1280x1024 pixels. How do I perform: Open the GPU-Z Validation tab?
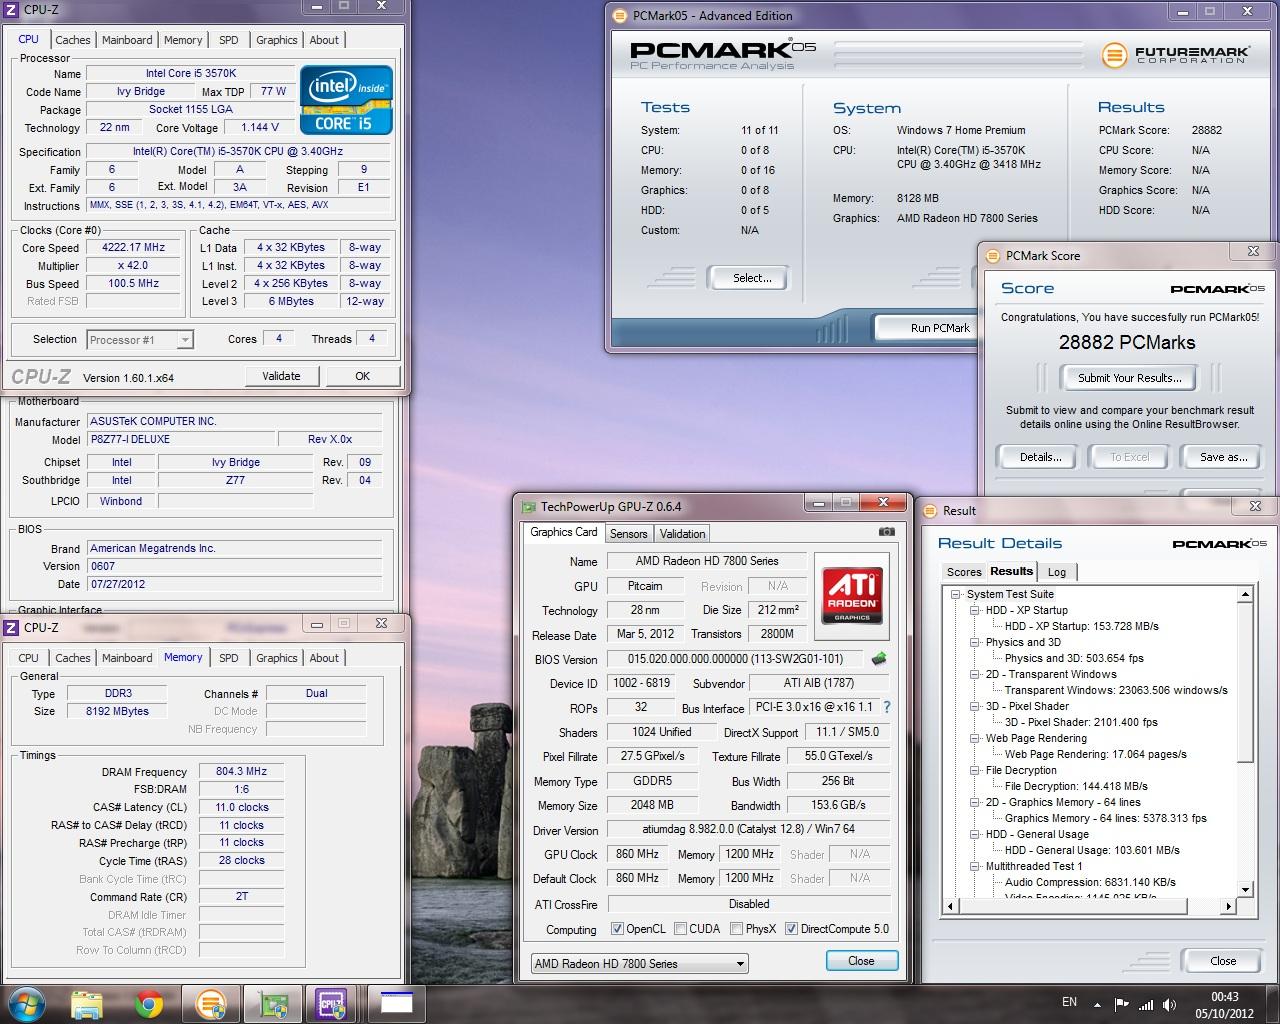683,534
